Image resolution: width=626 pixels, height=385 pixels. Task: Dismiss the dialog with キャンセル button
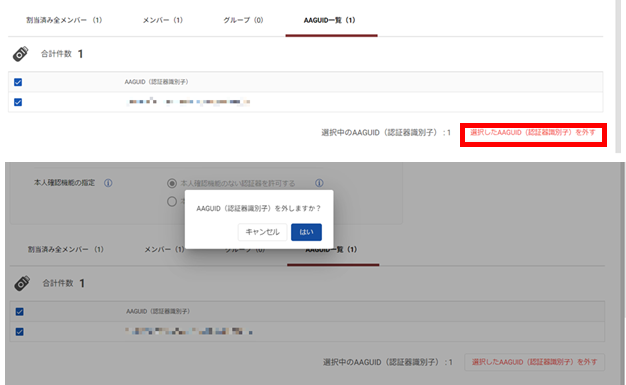tap(262, 232)
